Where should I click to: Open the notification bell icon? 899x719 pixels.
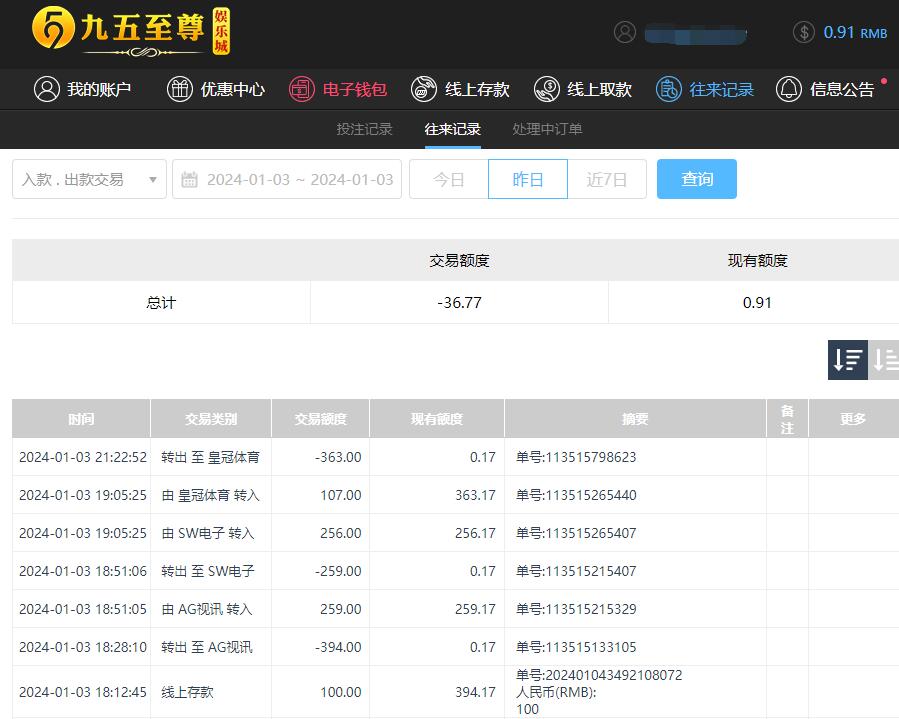789,89
